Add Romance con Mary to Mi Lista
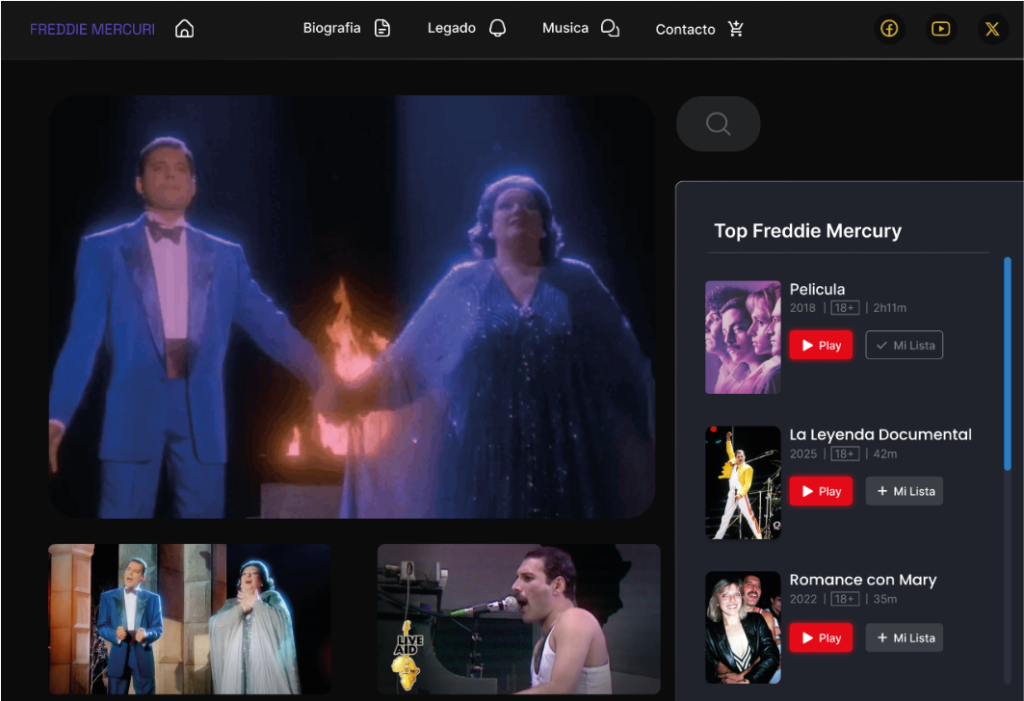Image resolution: width=1024 pixels, height=701 pixels. pyautogui.click(x=904, y=638)
